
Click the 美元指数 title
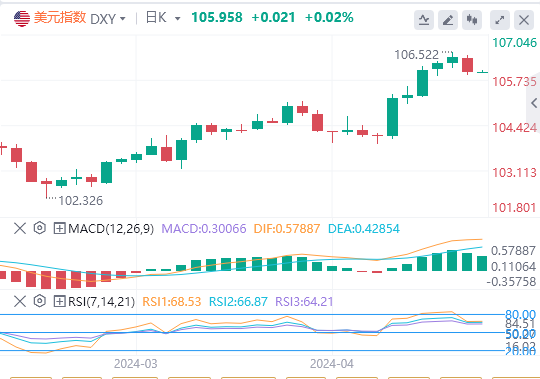[60, 17]
